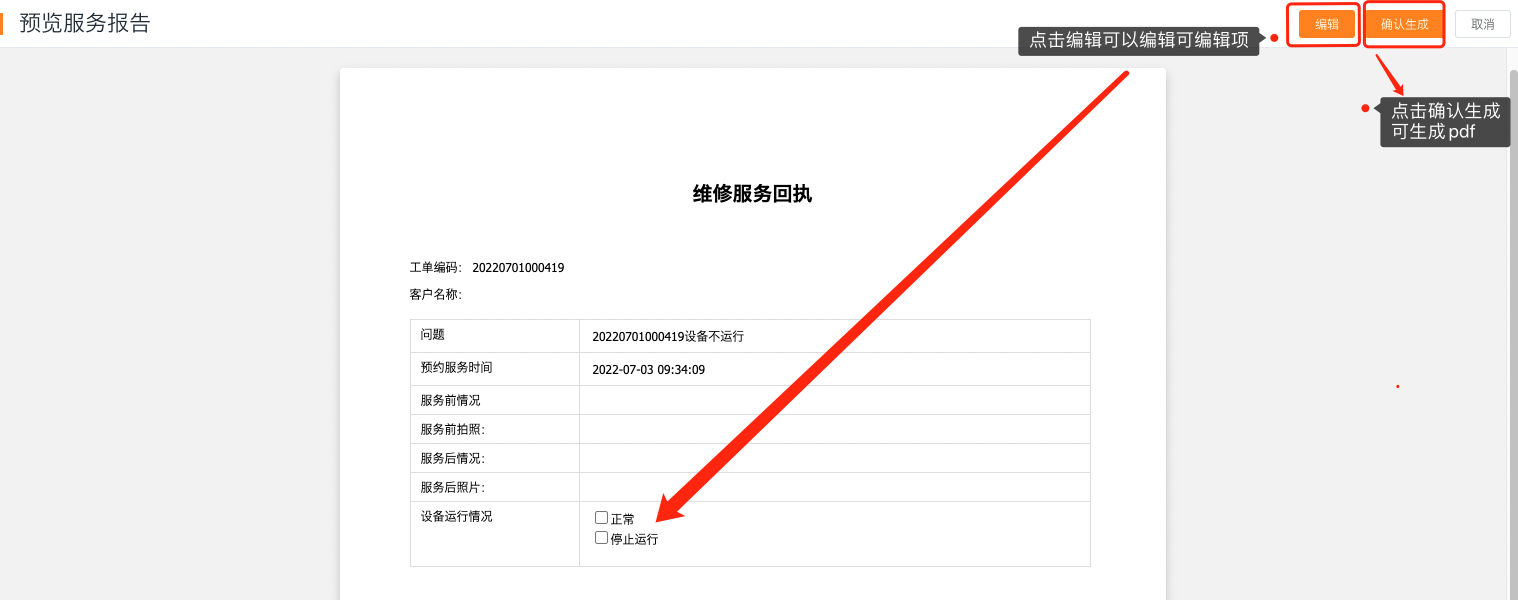Check the 正常 checkbox
Image resolution: width=1518 pixels, height=600 pixels.
pyautogui.click(x=601, y=518)
